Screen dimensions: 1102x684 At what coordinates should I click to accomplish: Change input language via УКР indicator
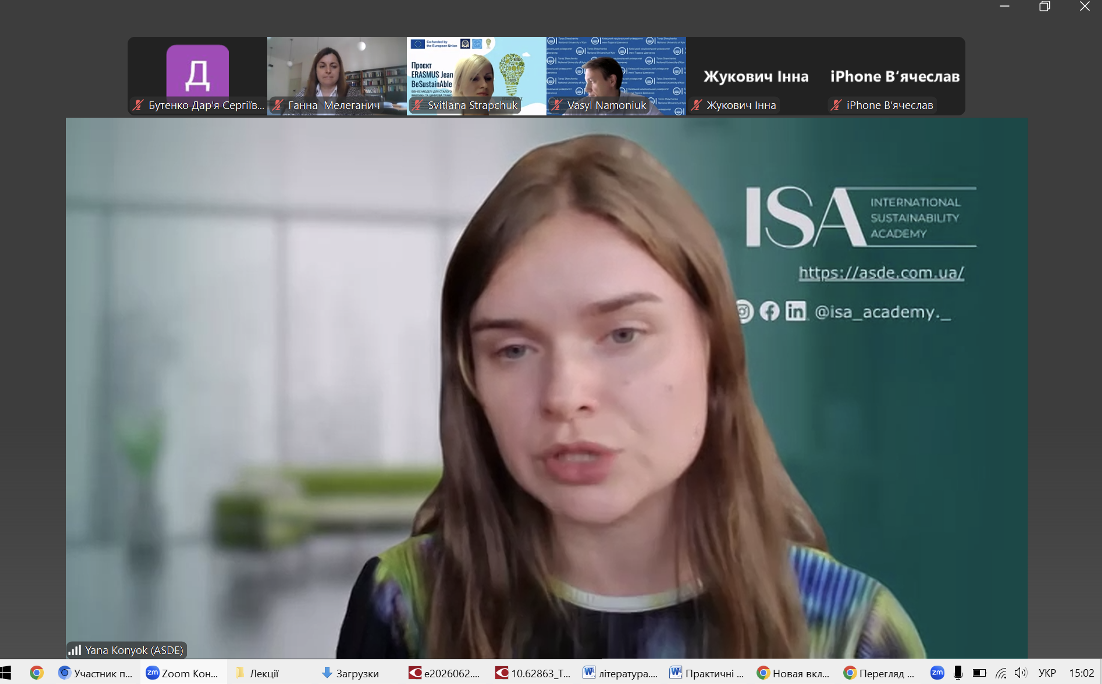[1047, 673]
